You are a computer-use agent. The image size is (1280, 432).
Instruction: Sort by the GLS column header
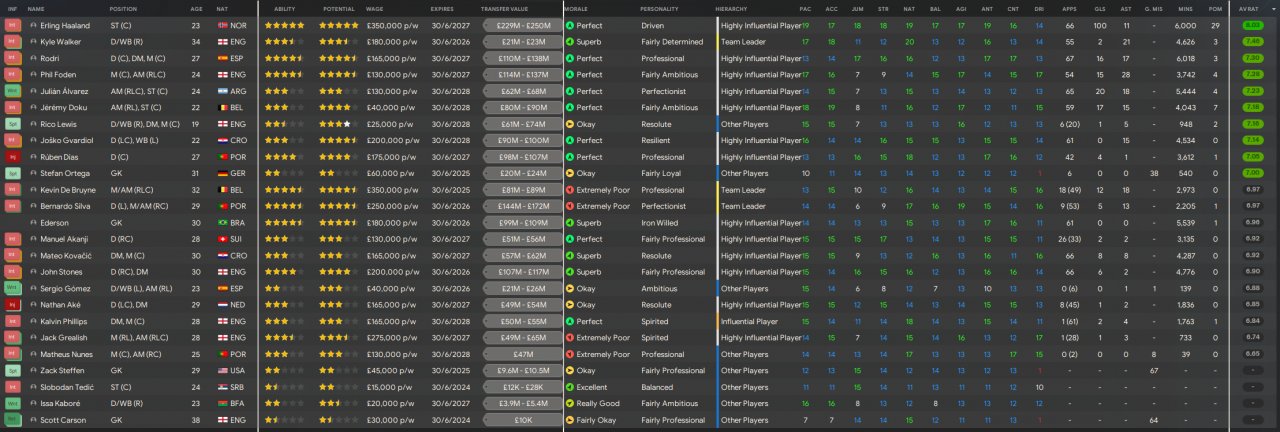coord(1099,8)
